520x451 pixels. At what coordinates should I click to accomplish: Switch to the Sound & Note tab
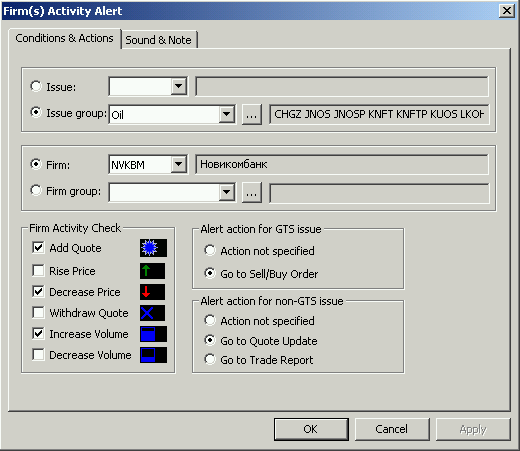tap(159, 40)
